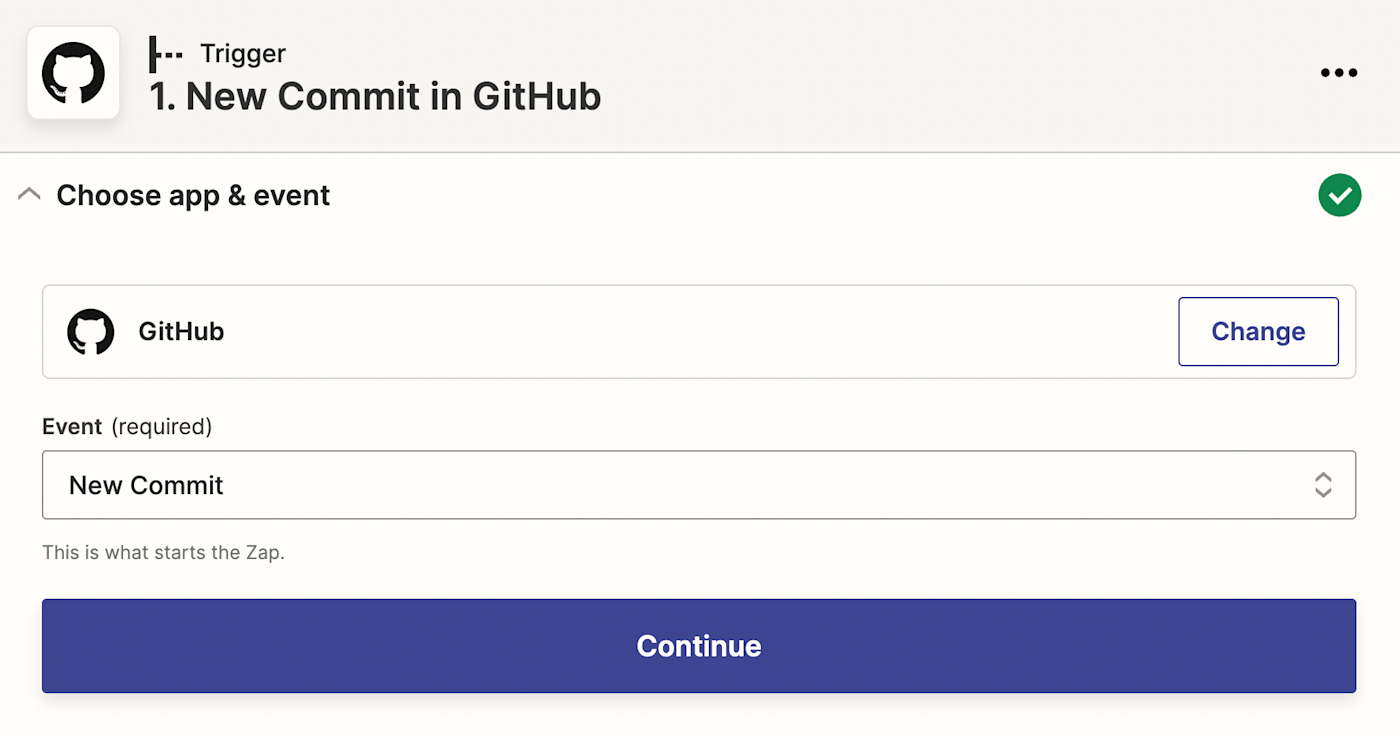Click blank area of the step header bar
The width and height of the screenshot is (1400, 736).
pos(950,75)
